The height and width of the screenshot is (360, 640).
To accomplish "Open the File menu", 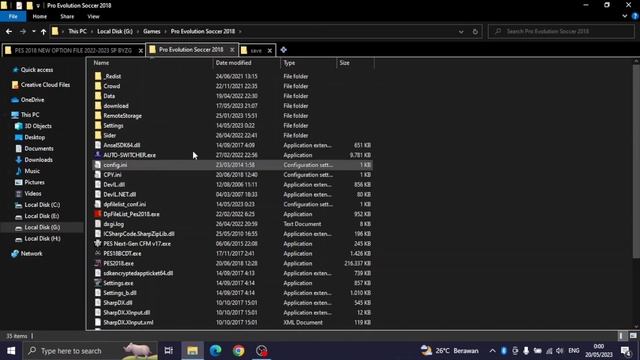I will 13,16.
